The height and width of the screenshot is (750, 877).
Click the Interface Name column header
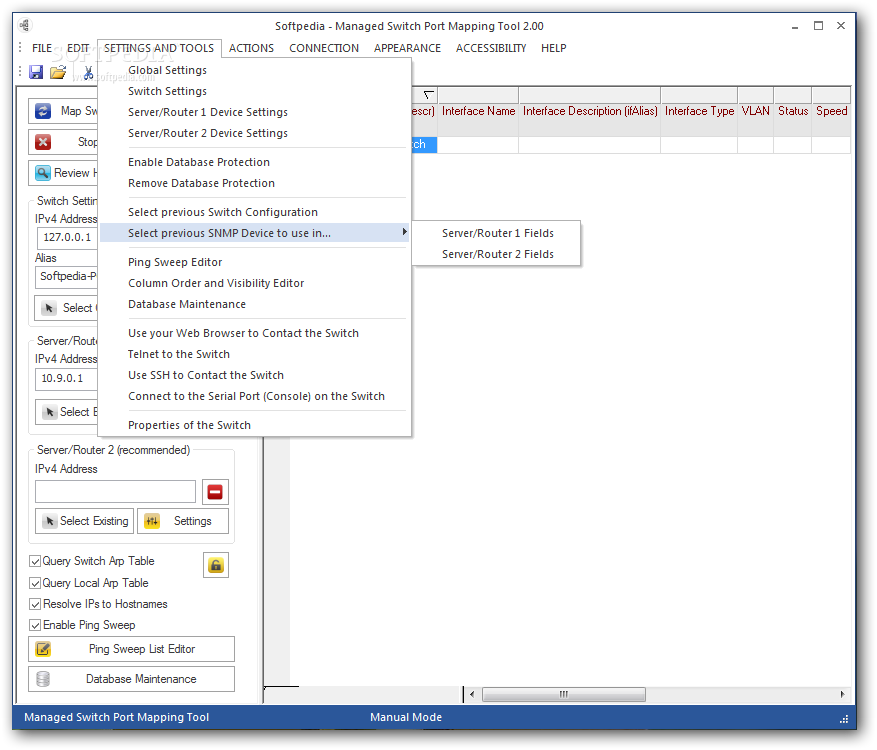click(478, 111)
